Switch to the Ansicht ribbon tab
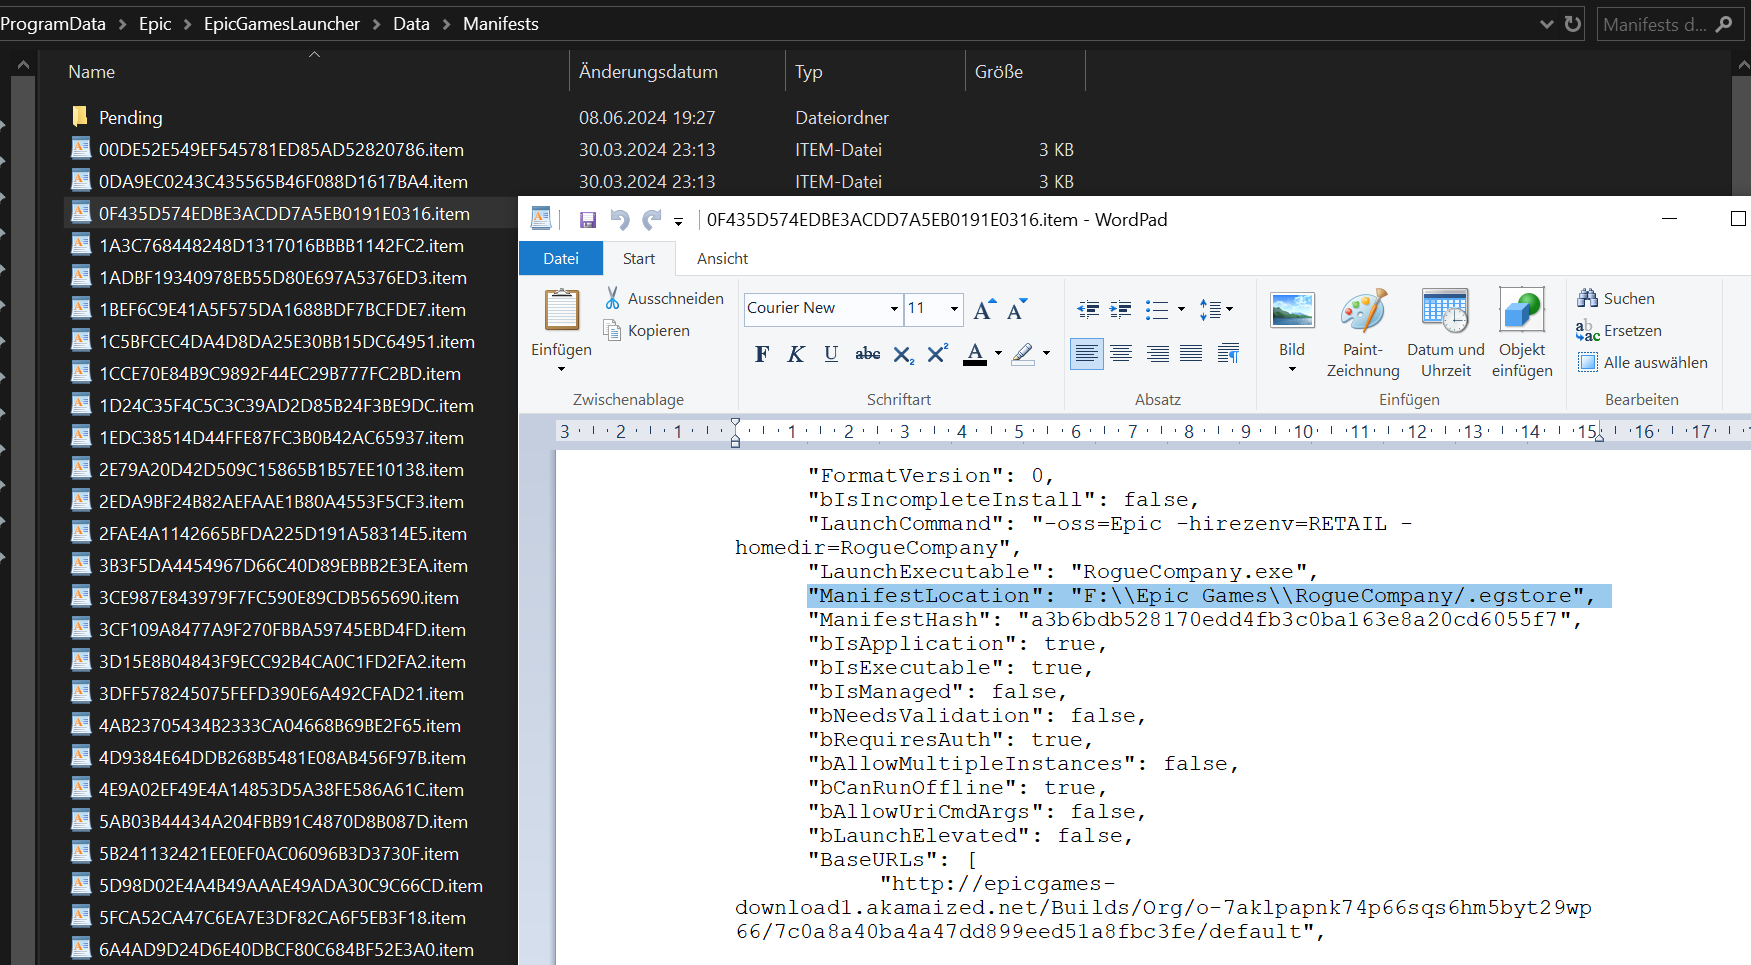Viewport: 1751px width, 965px height. point(722,258)
